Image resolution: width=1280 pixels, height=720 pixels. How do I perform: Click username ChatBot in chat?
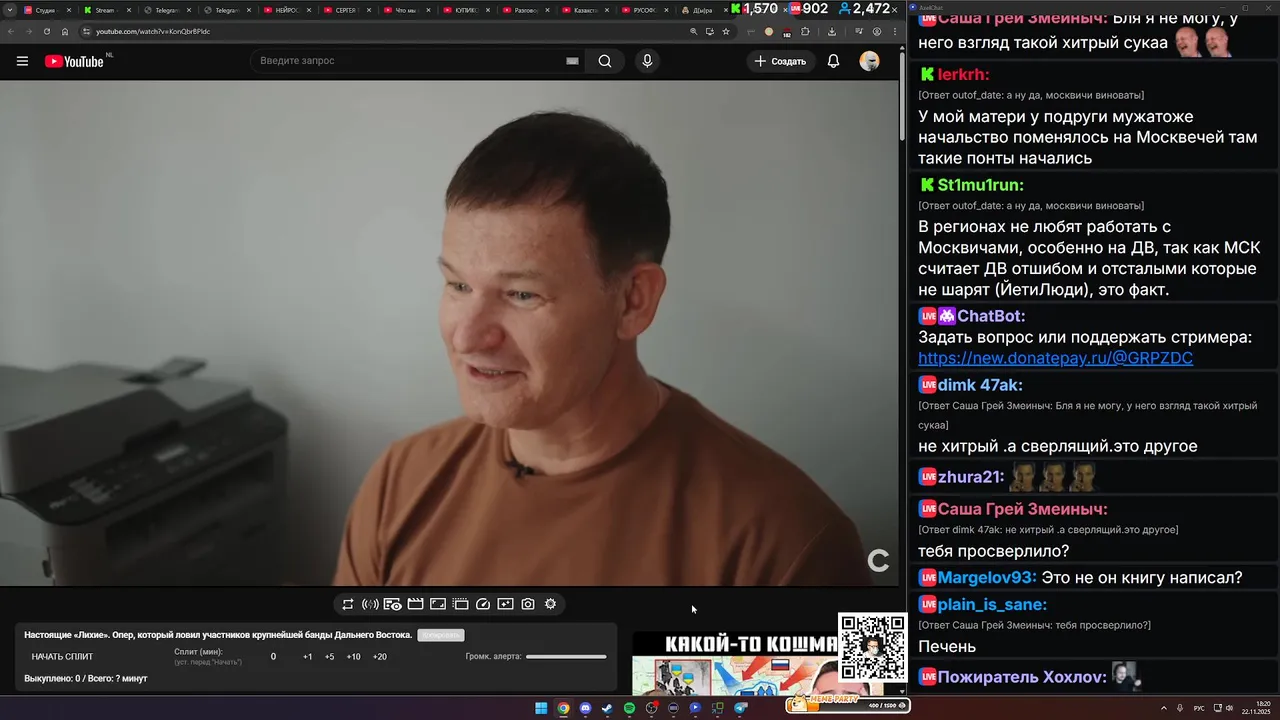tap(991, 316)
